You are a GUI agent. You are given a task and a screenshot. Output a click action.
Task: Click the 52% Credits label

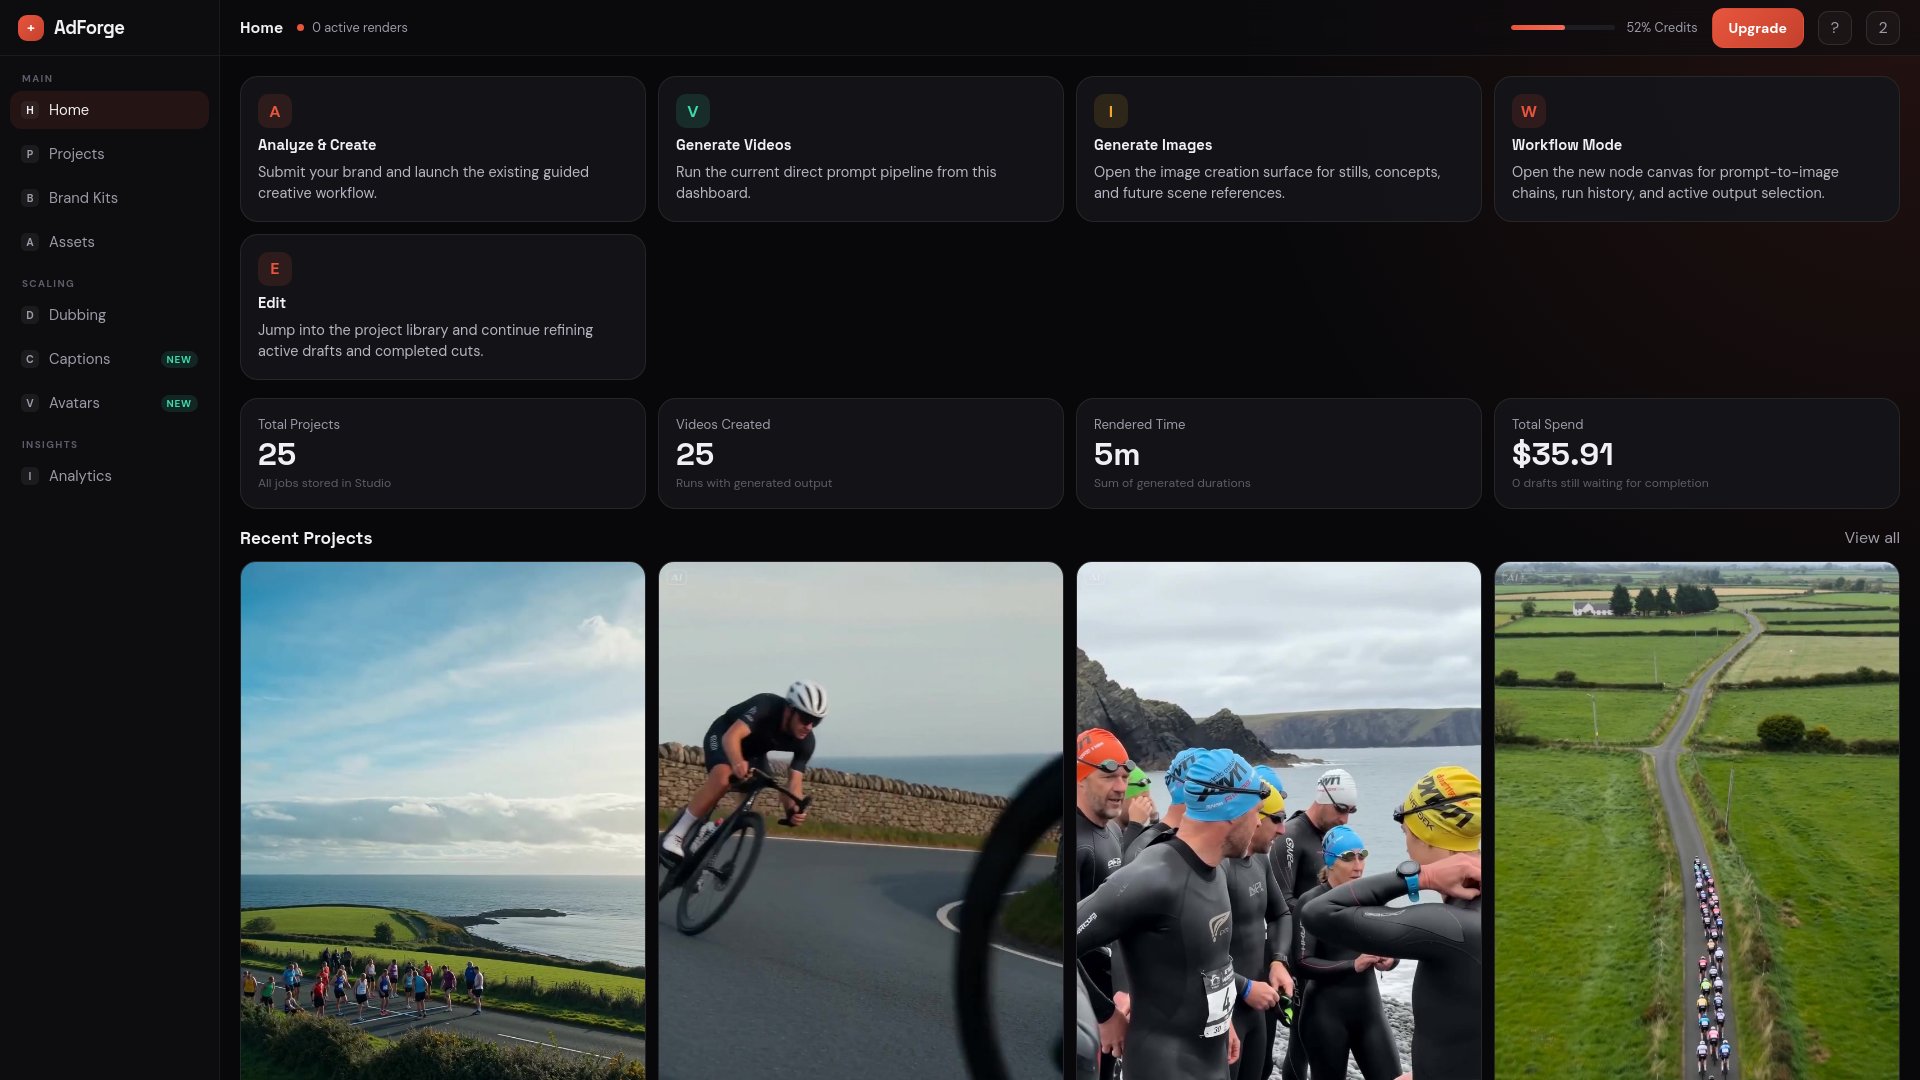click(1661, 28)
